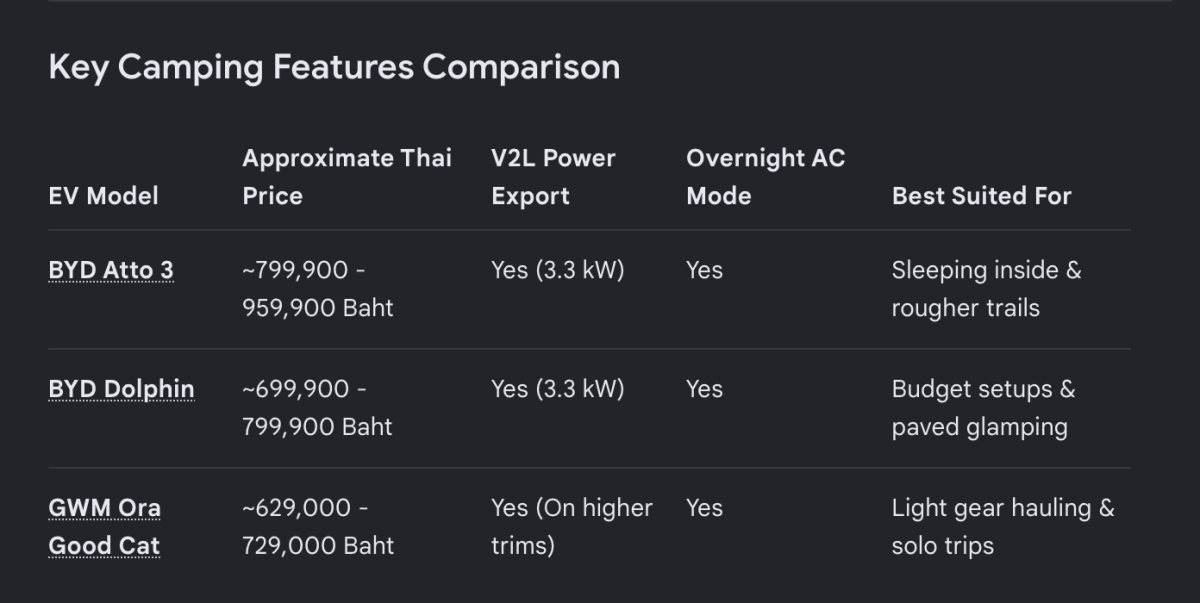Click Light gear hauling & solo trips text
Viewport: 1200px width, 603px height.
1002,526
